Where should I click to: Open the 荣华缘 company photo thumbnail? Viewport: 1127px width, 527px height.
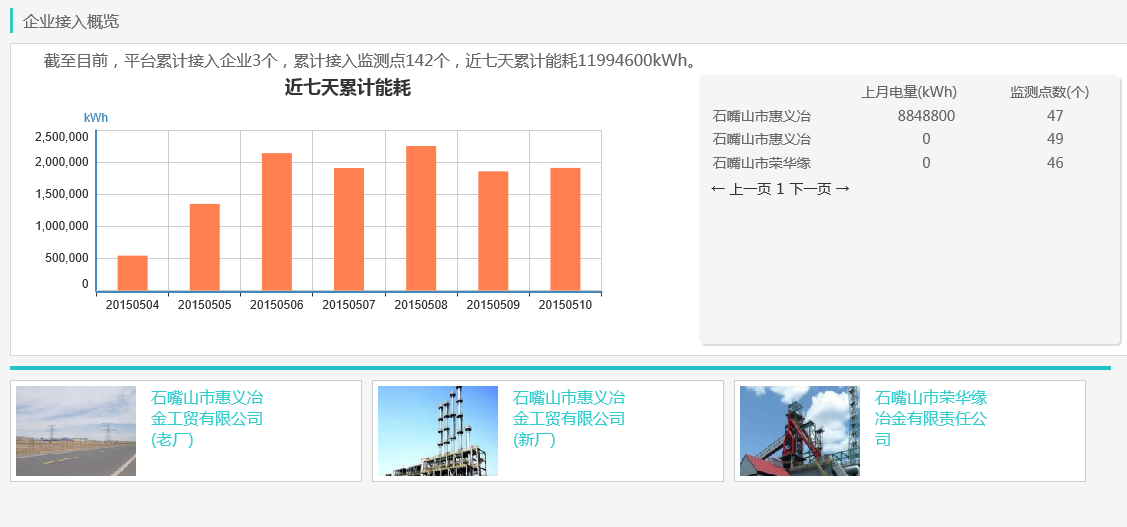[x=799, y=431]
